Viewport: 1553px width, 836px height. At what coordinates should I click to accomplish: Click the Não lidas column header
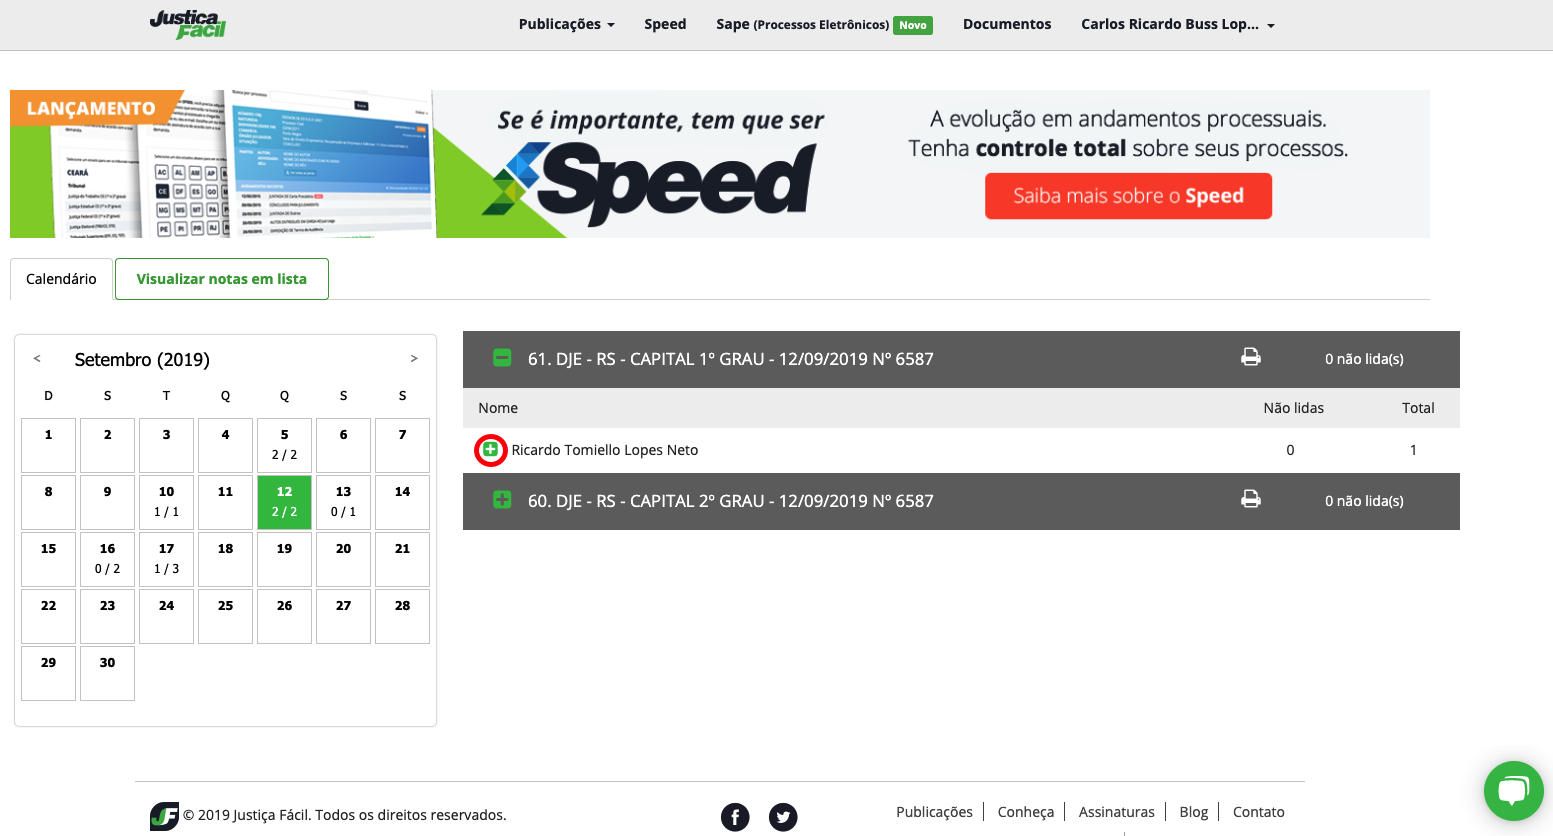pyautogui.click(x=1293, y=408)
